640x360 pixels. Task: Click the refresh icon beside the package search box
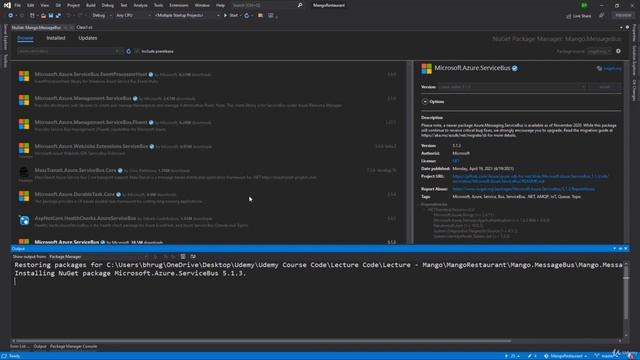pos(129,51)
